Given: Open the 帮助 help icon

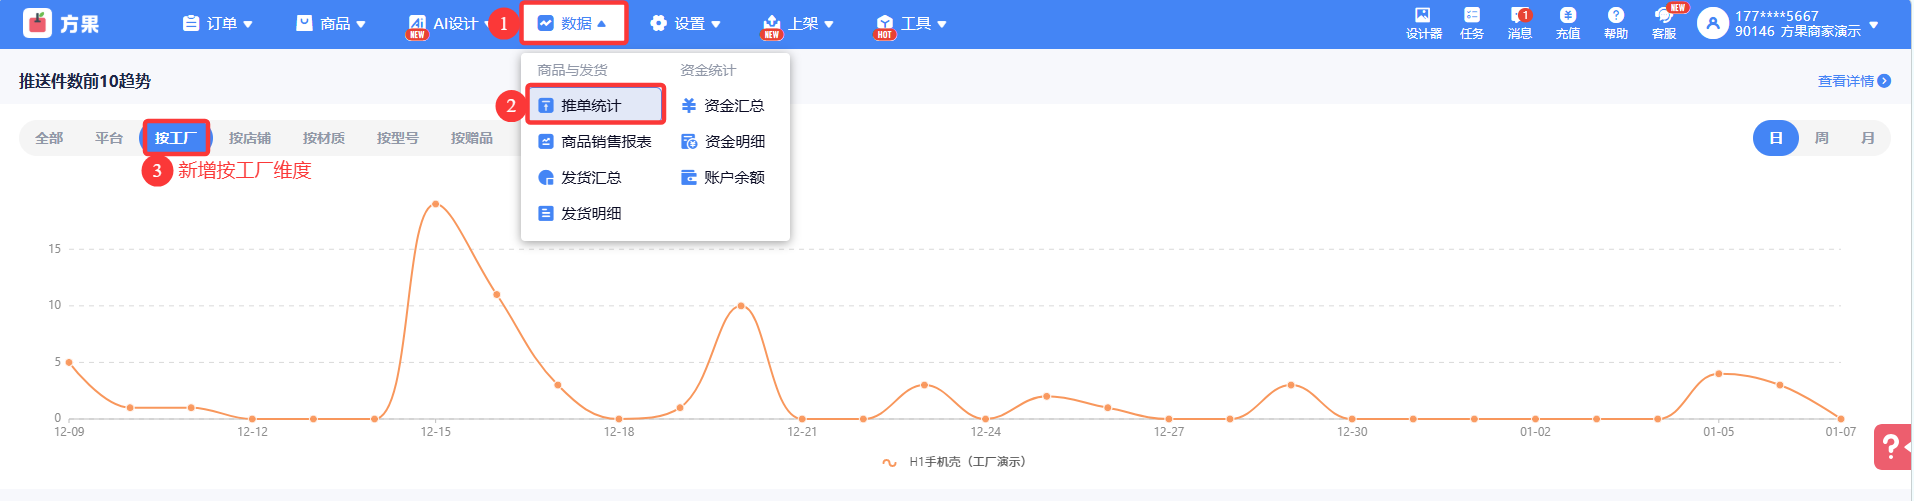Looking at the screenshot, I should (x=1615, y=15).
